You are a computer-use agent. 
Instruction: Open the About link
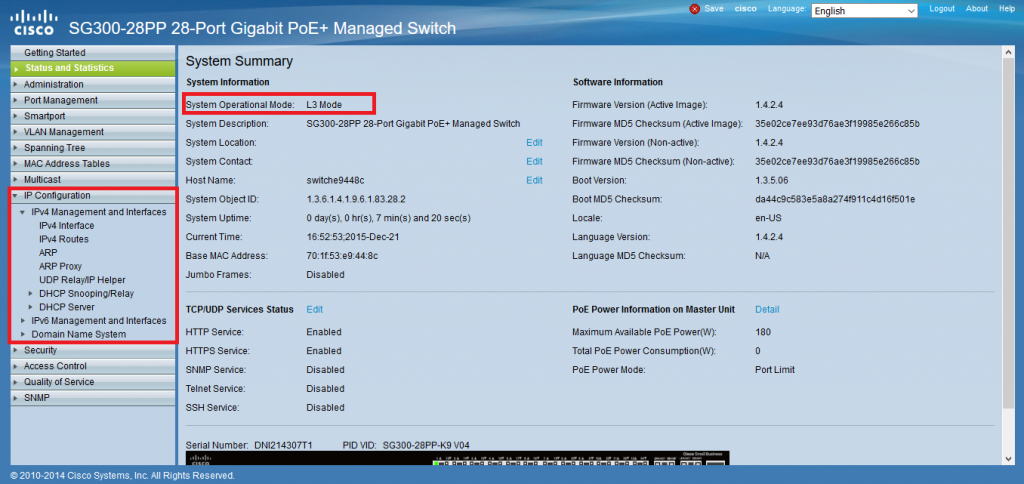pos(977,8)
